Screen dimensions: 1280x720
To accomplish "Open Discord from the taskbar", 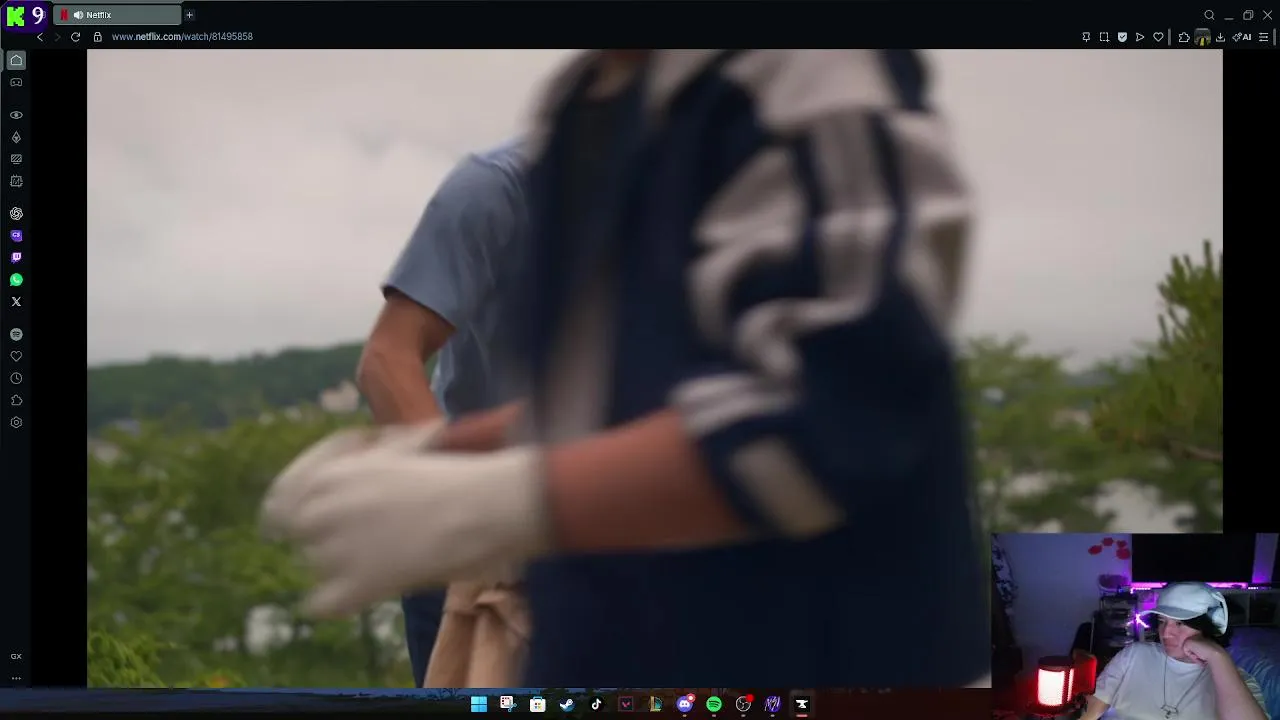I will (685, 704).
